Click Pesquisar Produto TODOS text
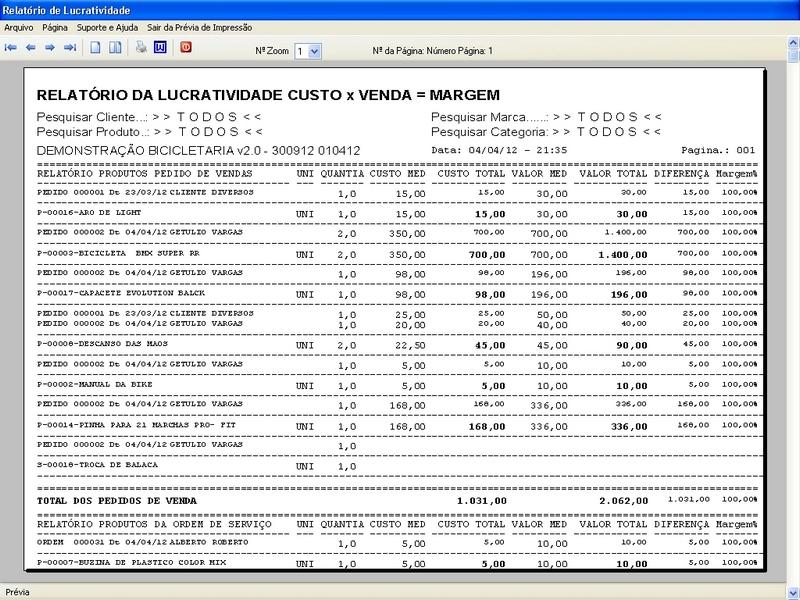This screenshot has width=800, height=600. (150, 132)
